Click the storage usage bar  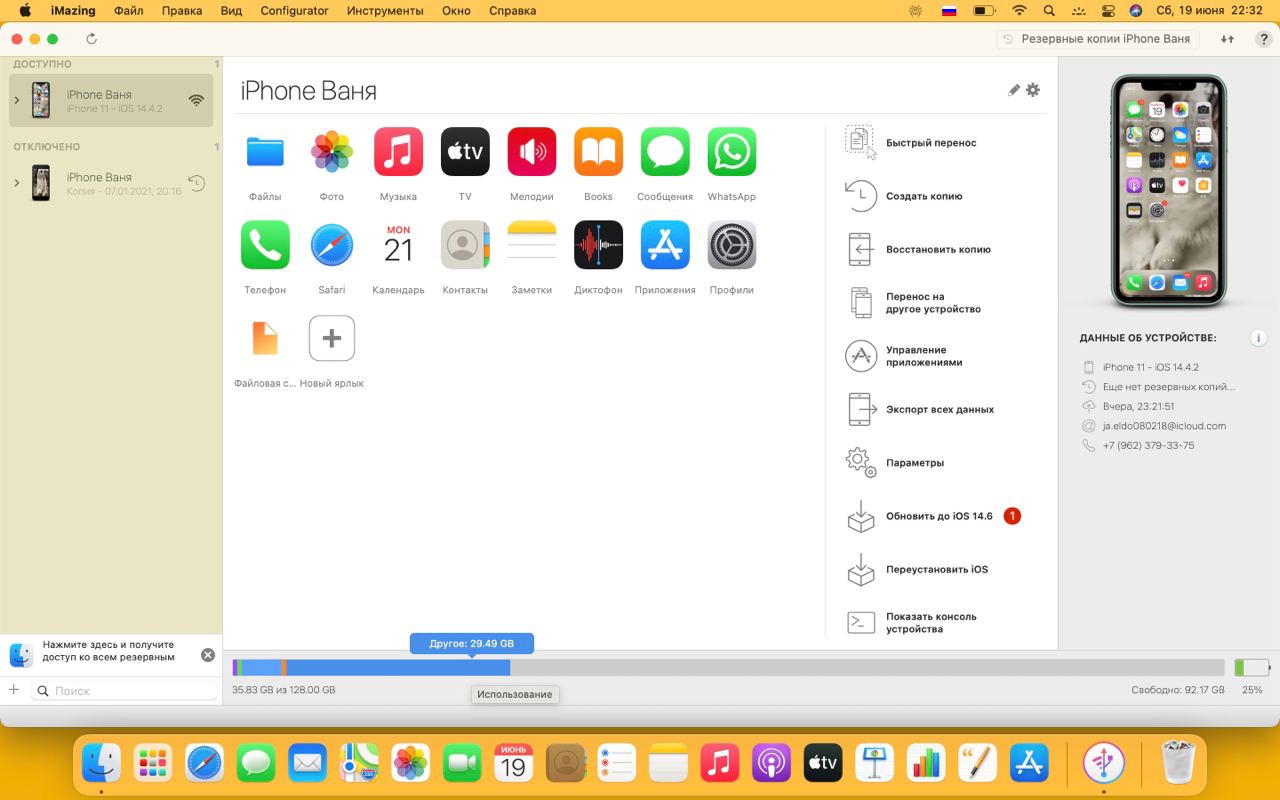pyautogui.click(x=728, y=667)
